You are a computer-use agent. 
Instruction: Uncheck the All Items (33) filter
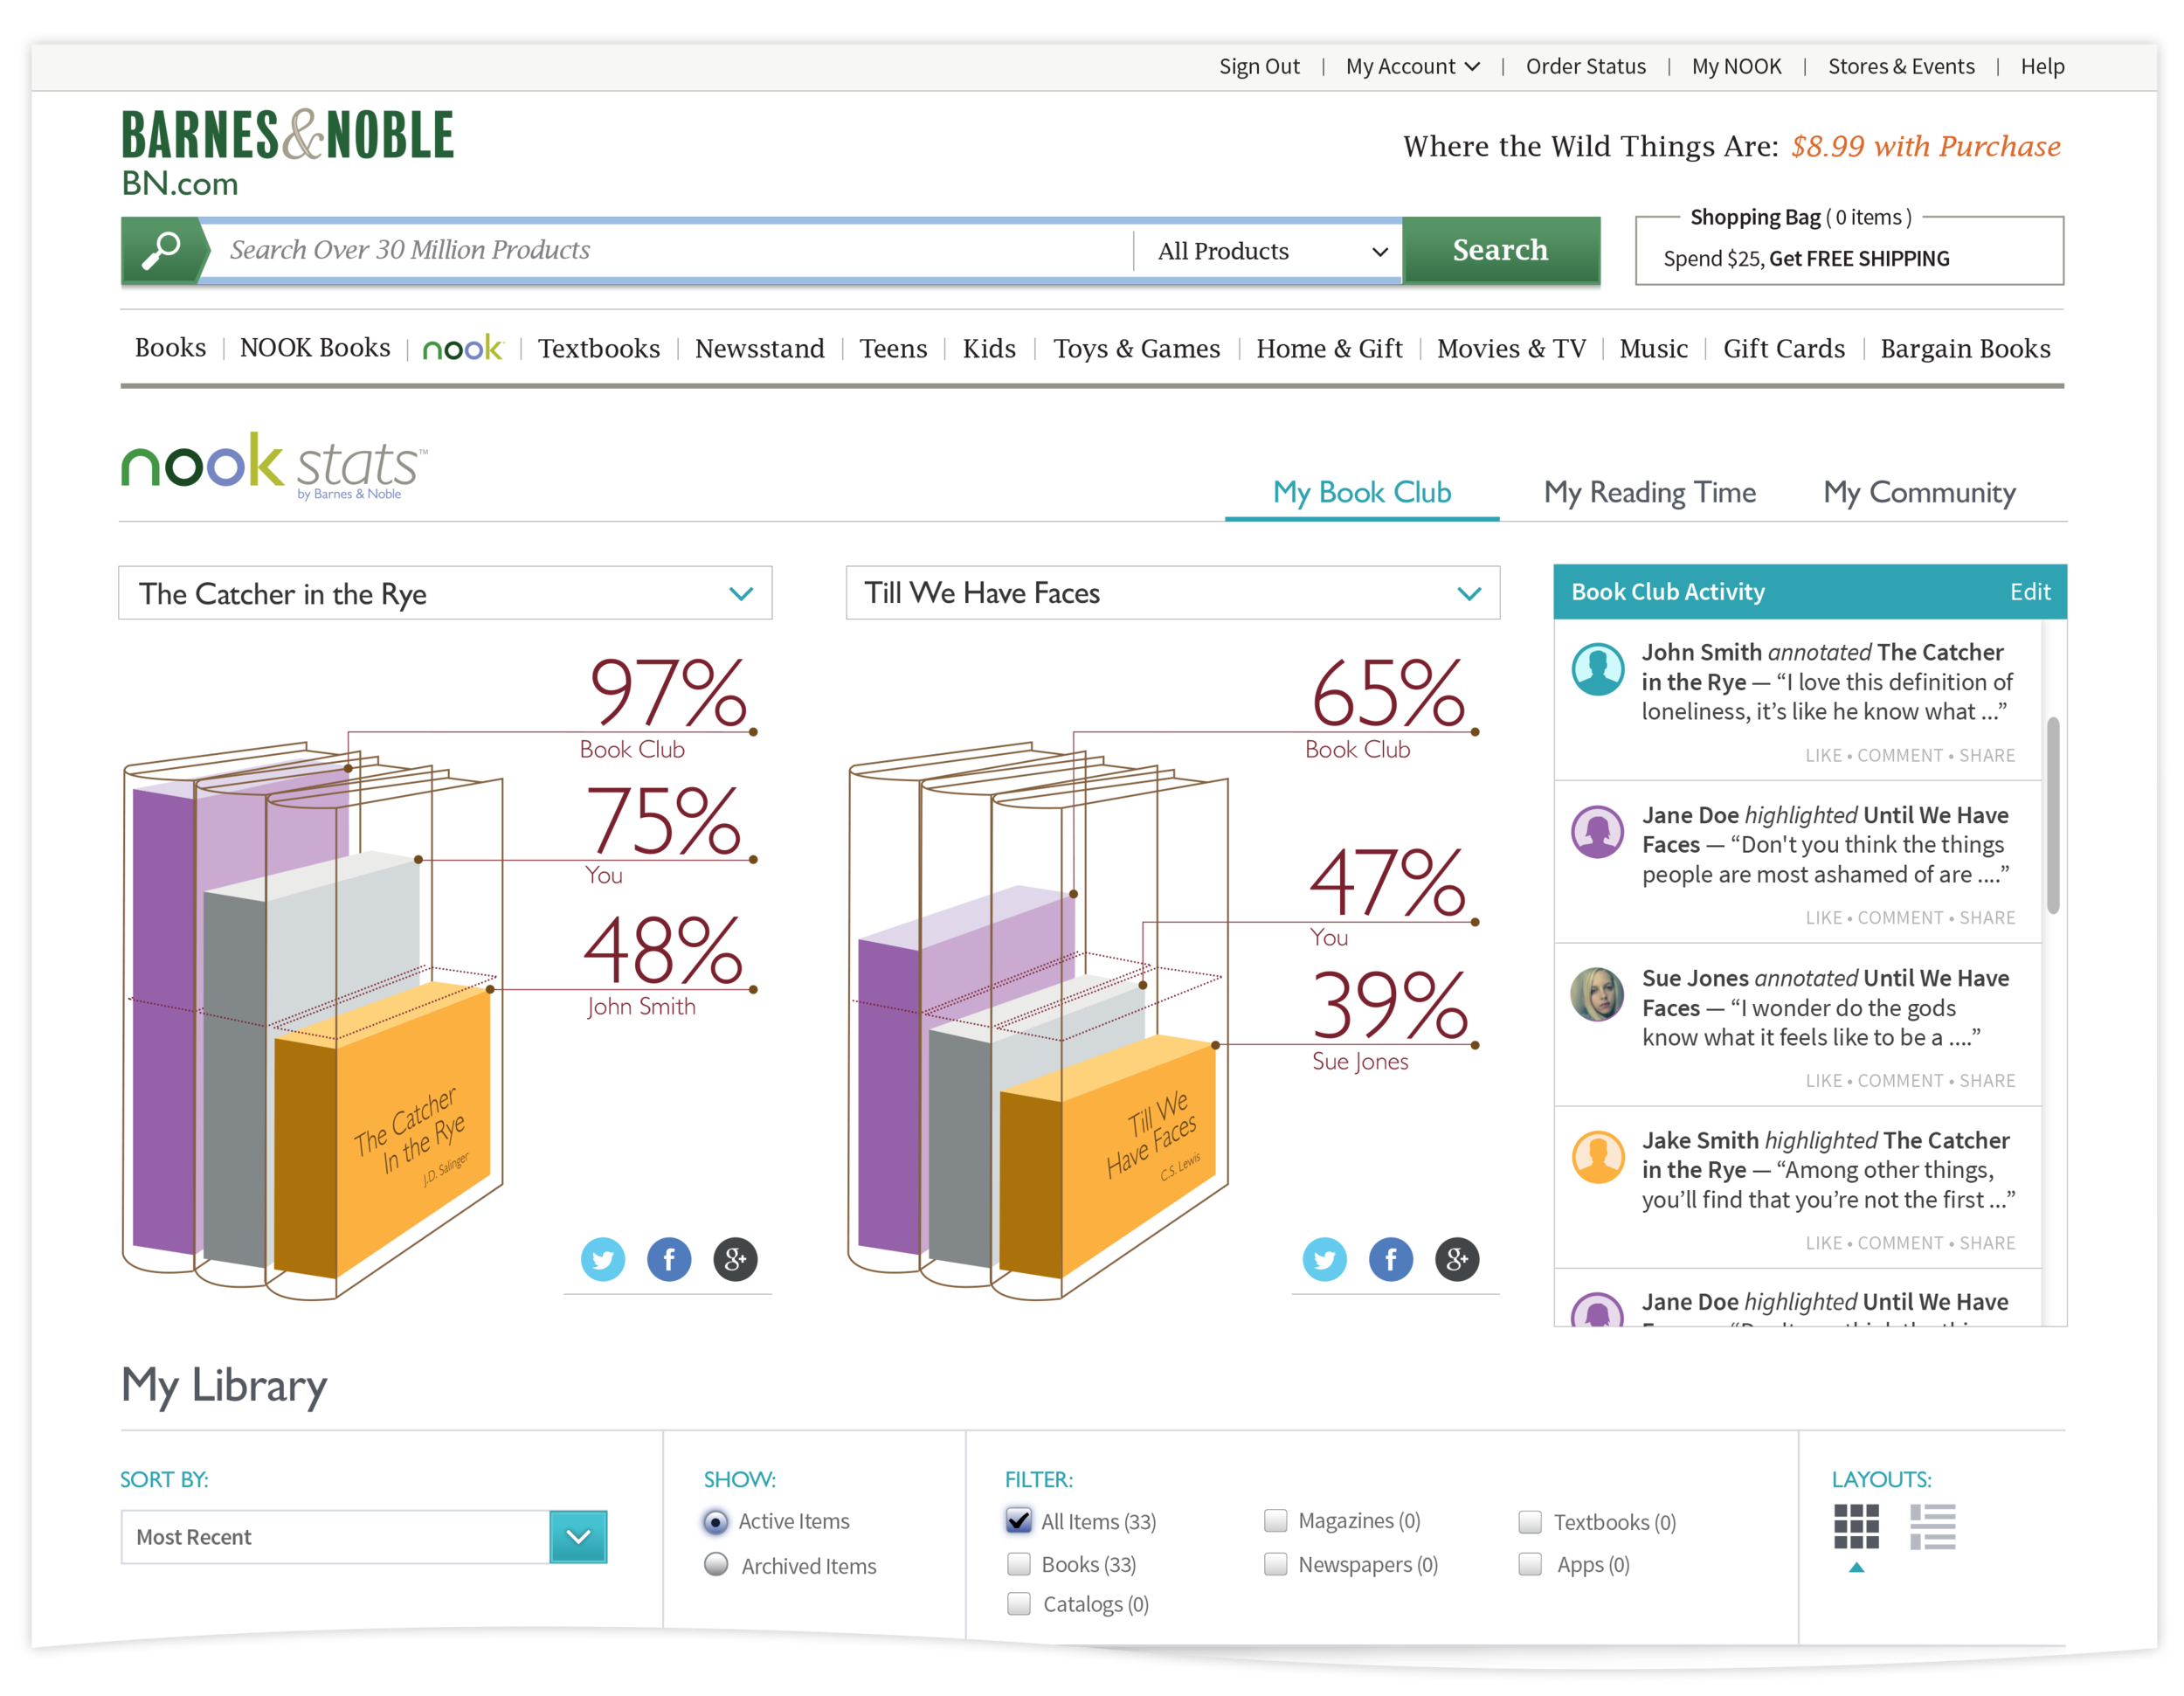coord(1018,1521)
